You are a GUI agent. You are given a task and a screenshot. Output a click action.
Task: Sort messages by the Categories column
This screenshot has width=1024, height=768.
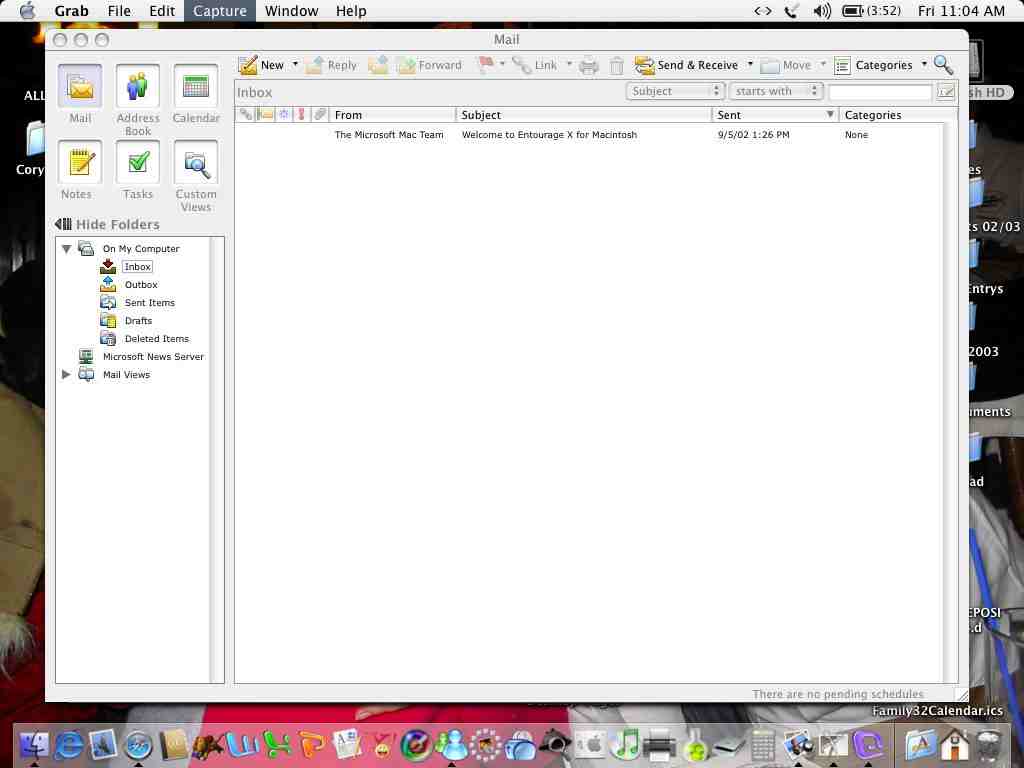coord(898,115)
